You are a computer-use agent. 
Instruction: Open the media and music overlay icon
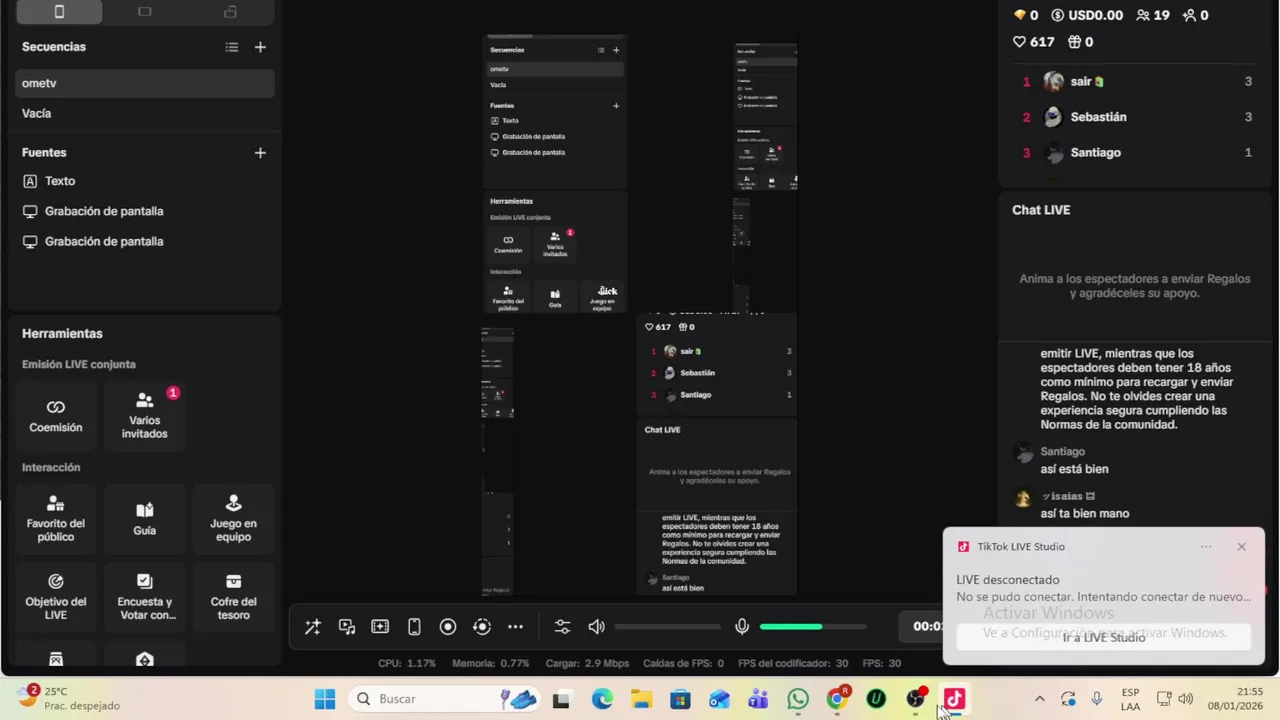(x=347, y=627)
